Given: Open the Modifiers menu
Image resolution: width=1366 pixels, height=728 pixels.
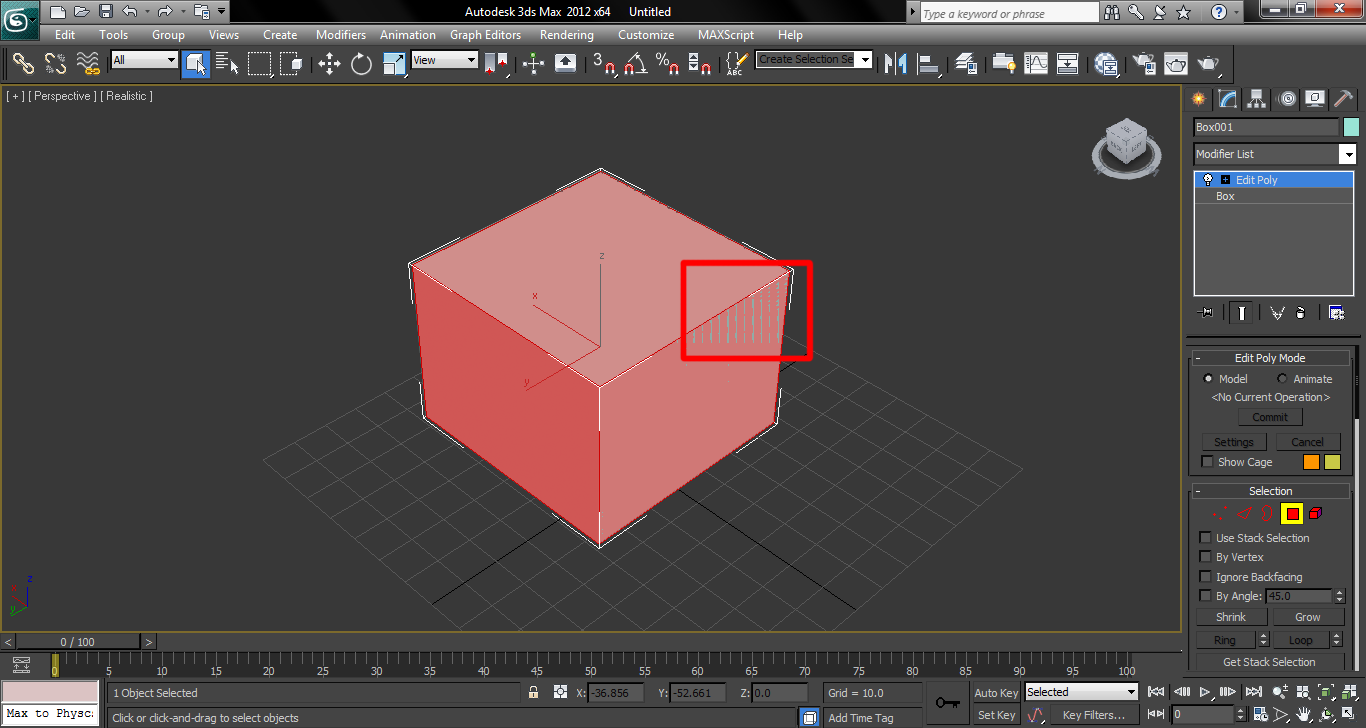Looking at the screenshot, I should pos(341,35).
